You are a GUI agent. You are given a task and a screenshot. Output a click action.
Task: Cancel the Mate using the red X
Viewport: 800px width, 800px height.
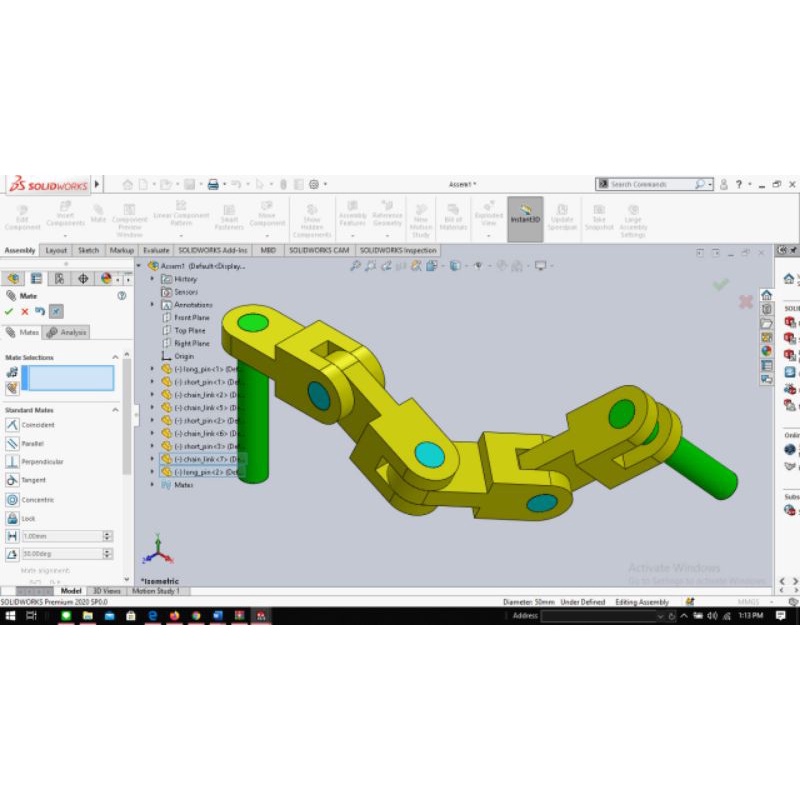(24, 311)
